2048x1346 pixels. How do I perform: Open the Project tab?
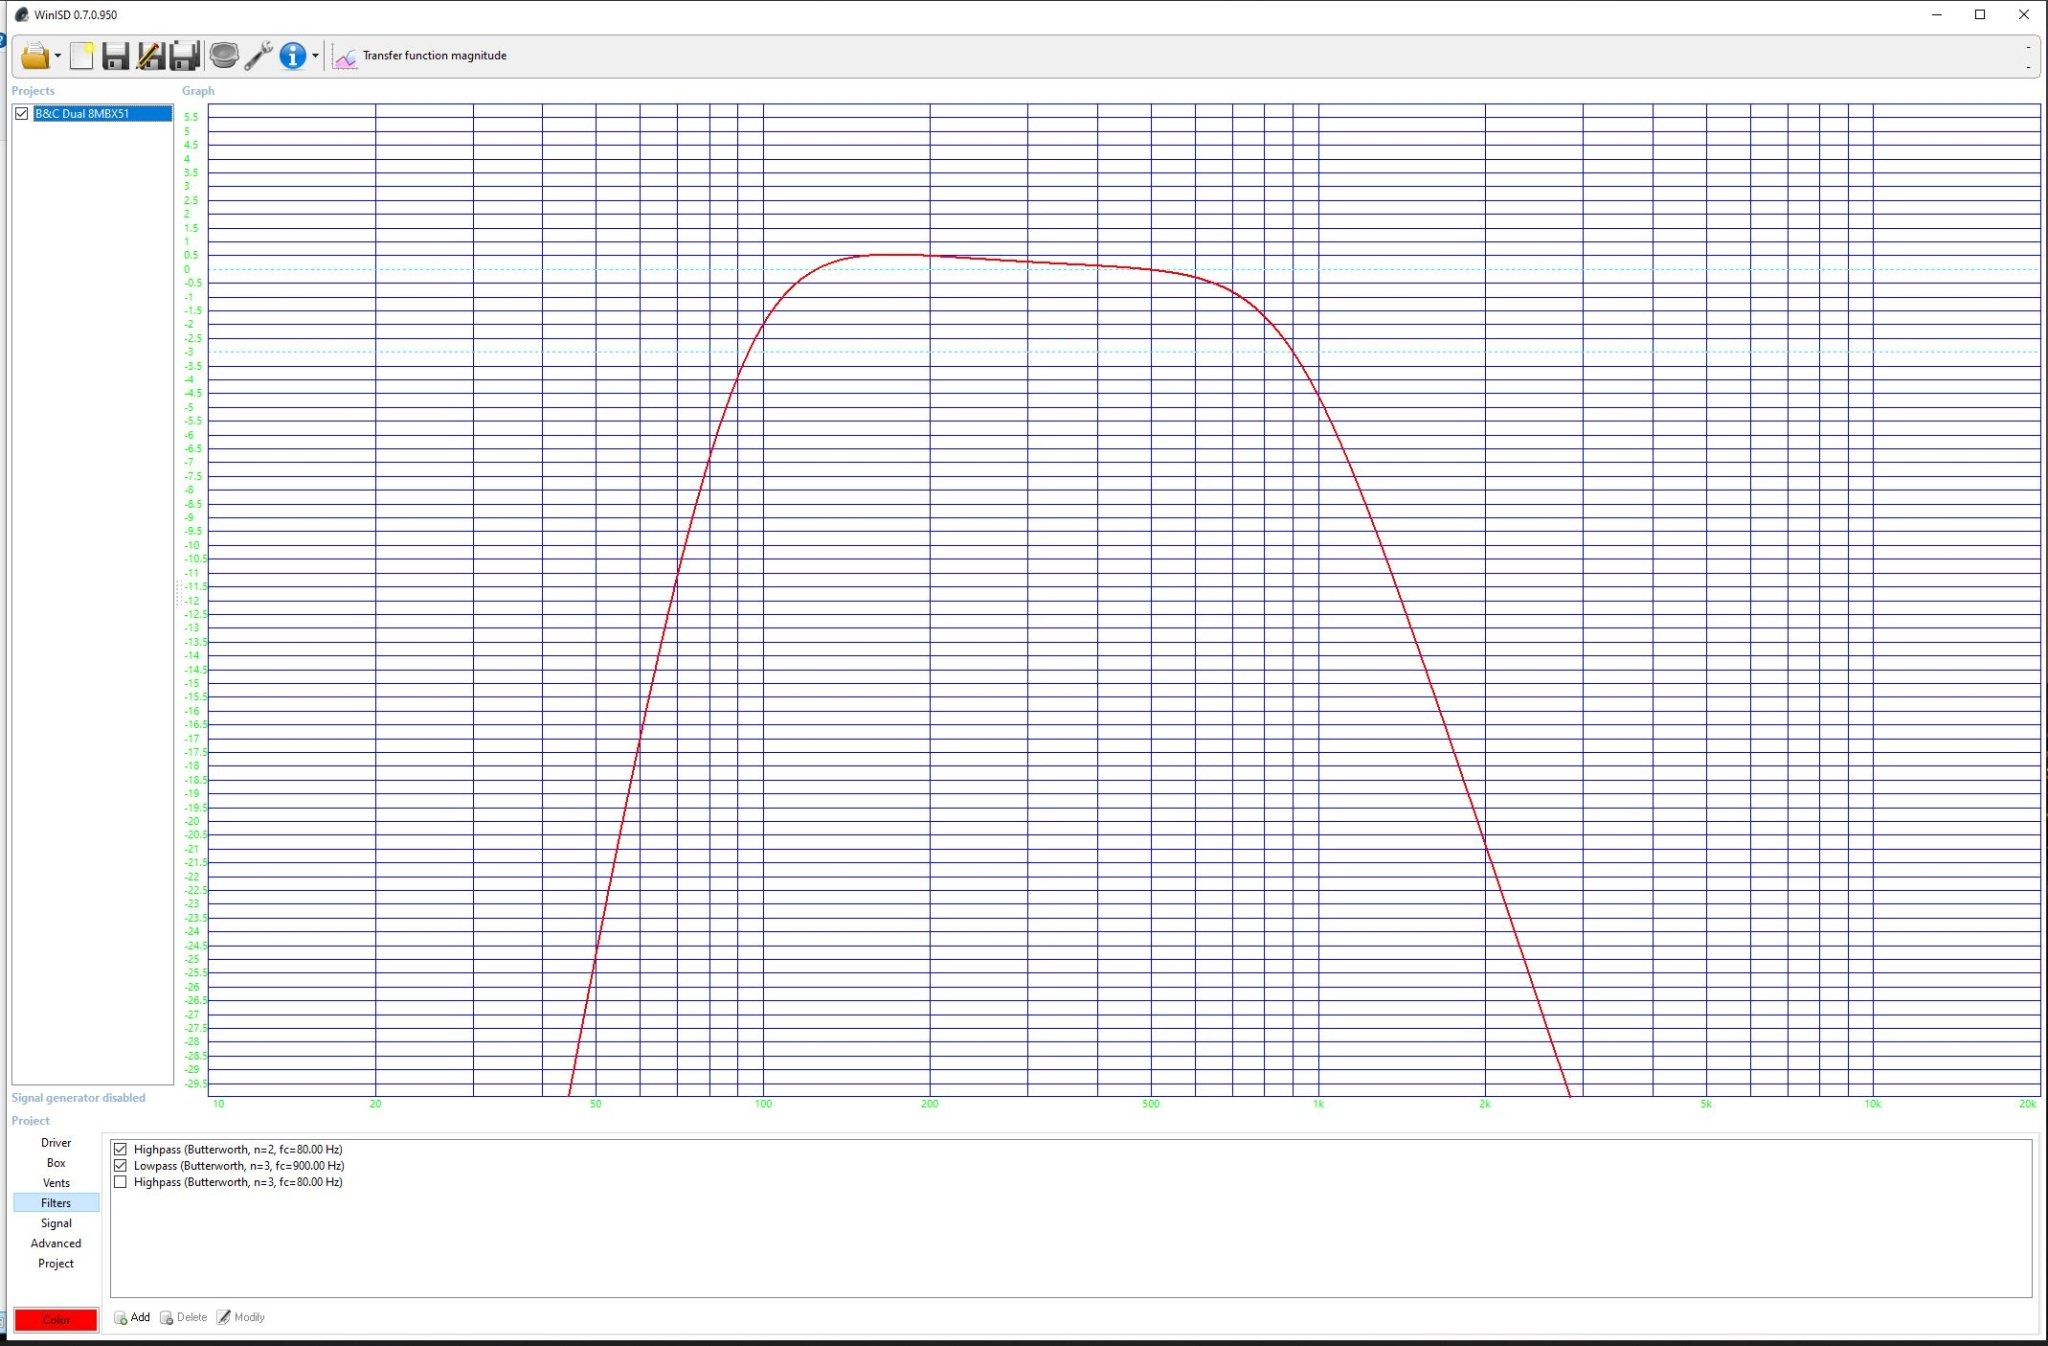(x=56, y=1263)
